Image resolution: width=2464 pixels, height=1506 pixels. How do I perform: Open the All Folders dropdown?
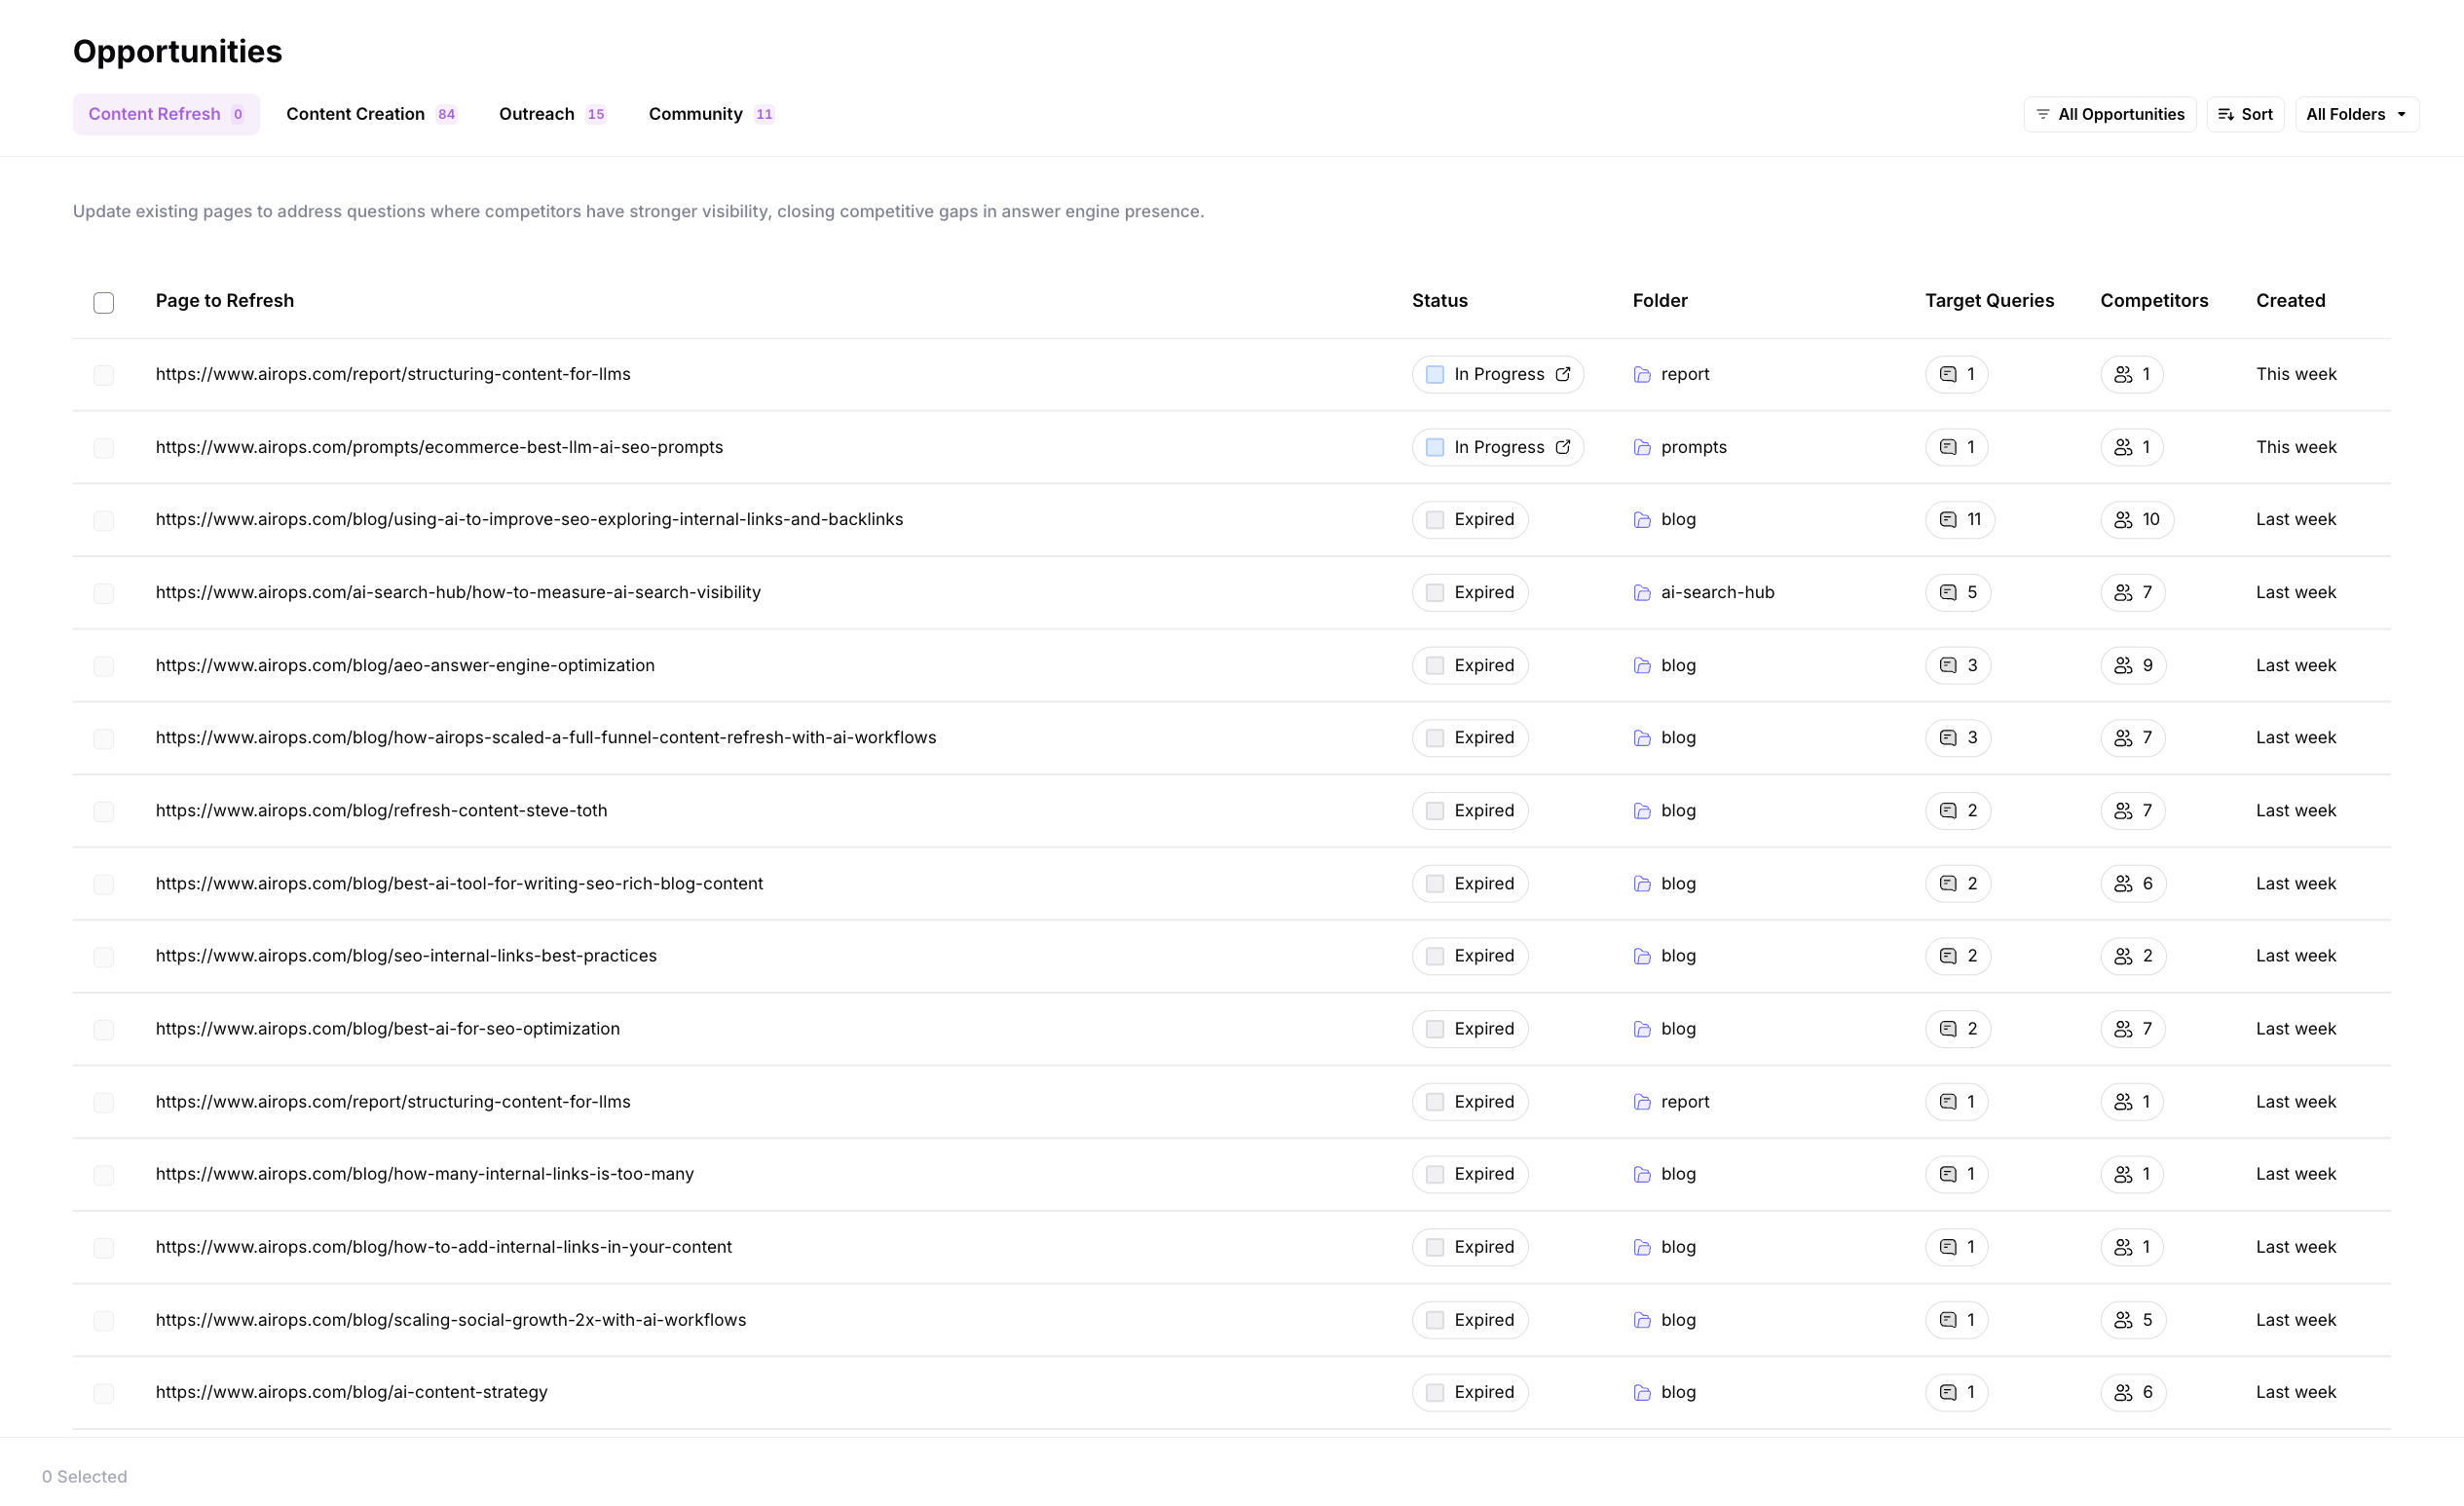tap(2356, 114)
